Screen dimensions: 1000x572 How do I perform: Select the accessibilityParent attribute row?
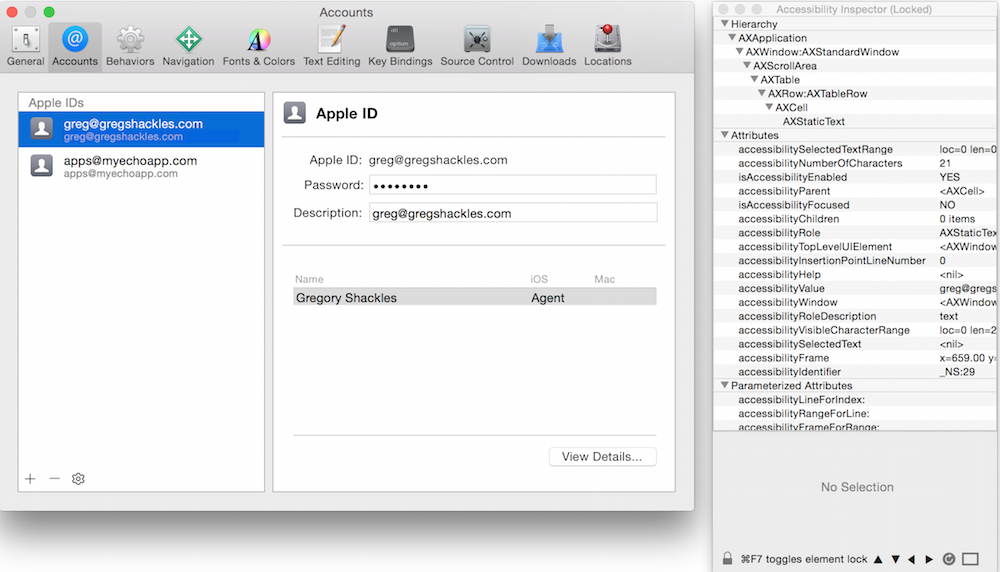click(855, 191)
